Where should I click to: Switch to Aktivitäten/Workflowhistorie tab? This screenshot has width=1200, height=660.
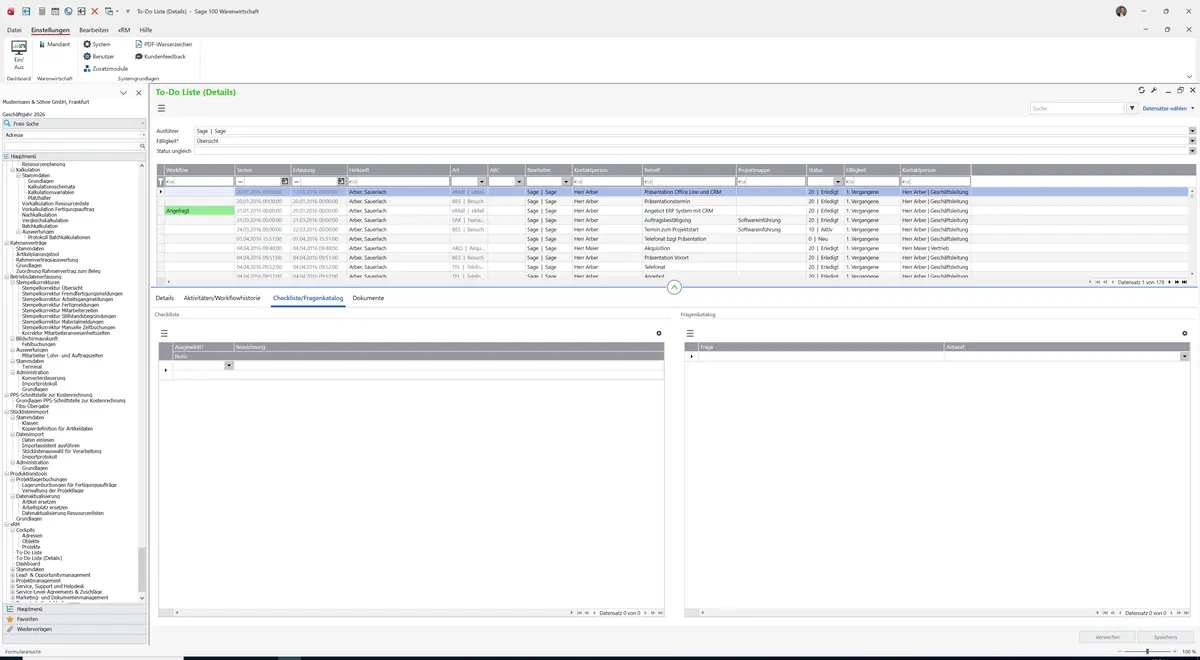click(222, 298)
